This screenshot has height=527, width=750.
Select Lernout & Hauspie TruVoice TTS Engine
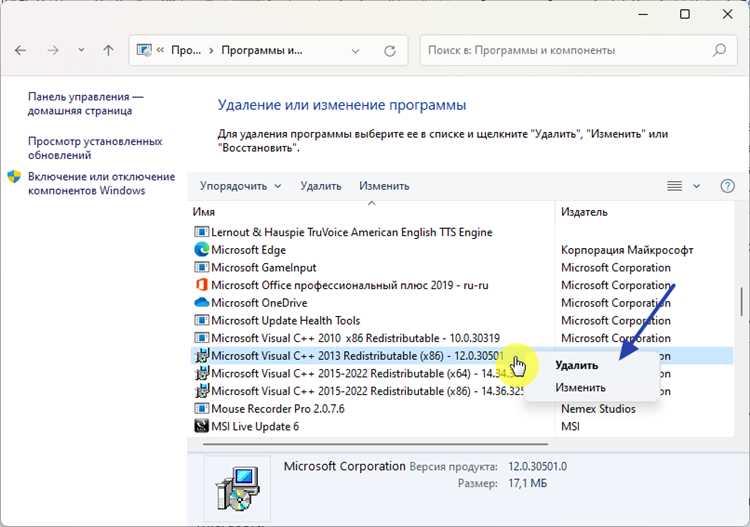coord(352,232)
